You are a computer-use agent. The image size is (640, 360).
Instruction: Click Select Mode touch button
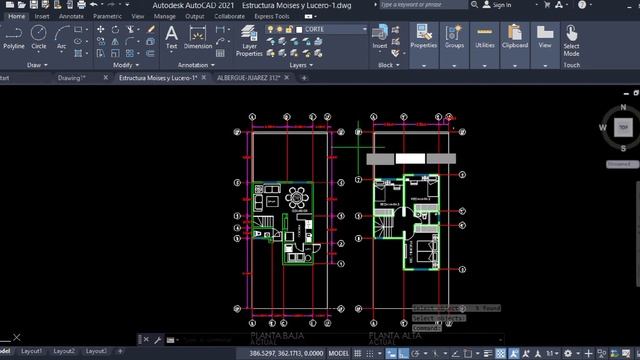571,40
